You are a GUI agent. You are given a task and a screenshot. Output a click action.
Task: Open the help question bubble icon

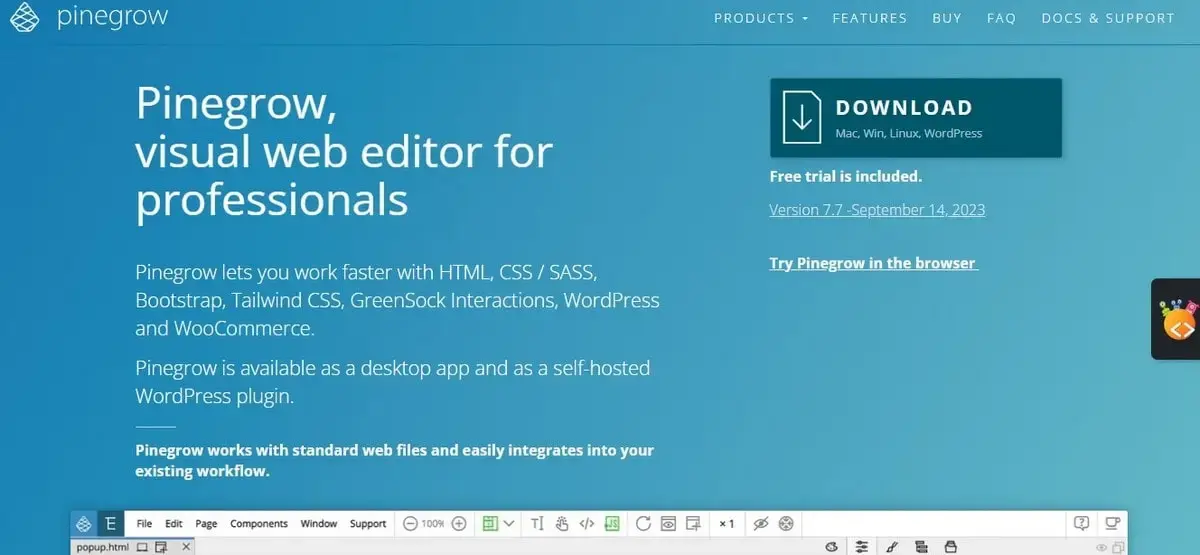tap(1081, 523)
